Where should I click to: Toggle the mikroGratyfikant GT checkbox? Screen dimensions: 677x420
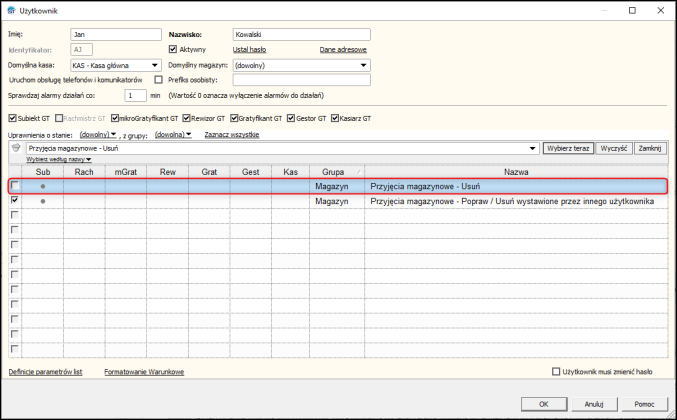(x=114, y=118)
